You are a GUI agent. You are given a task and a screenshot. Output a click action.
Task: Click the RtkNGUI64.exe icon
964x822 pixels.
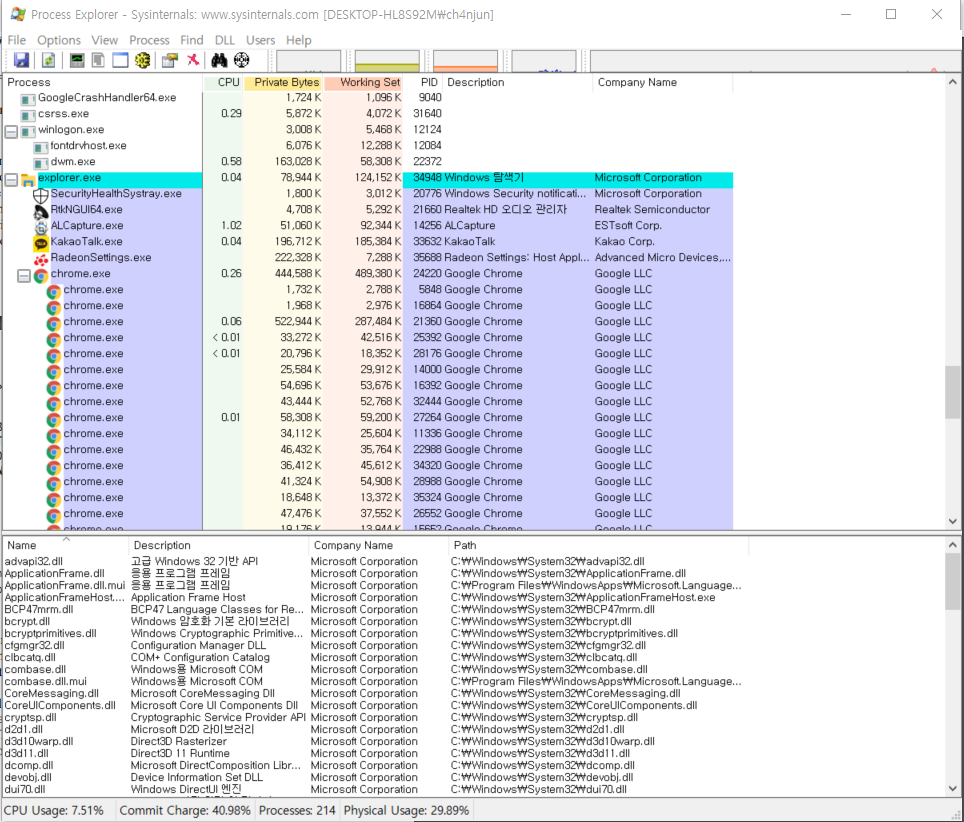point(41,212)
